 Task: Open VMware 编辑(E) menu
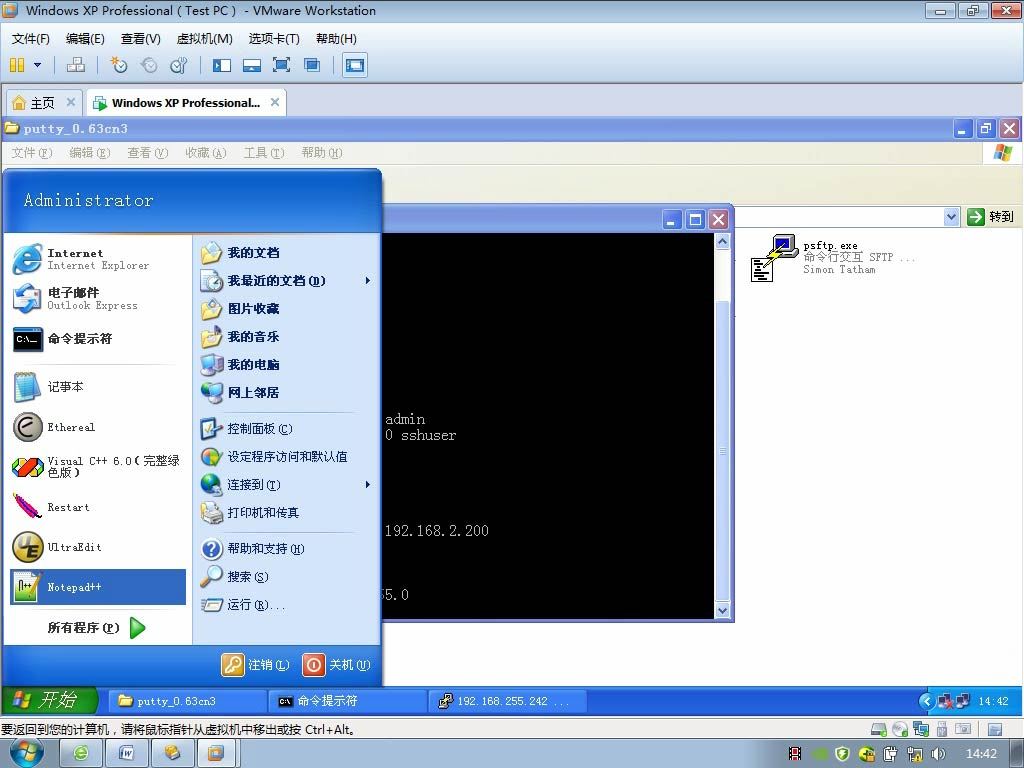pyautogui.click(x=86, y=39)
